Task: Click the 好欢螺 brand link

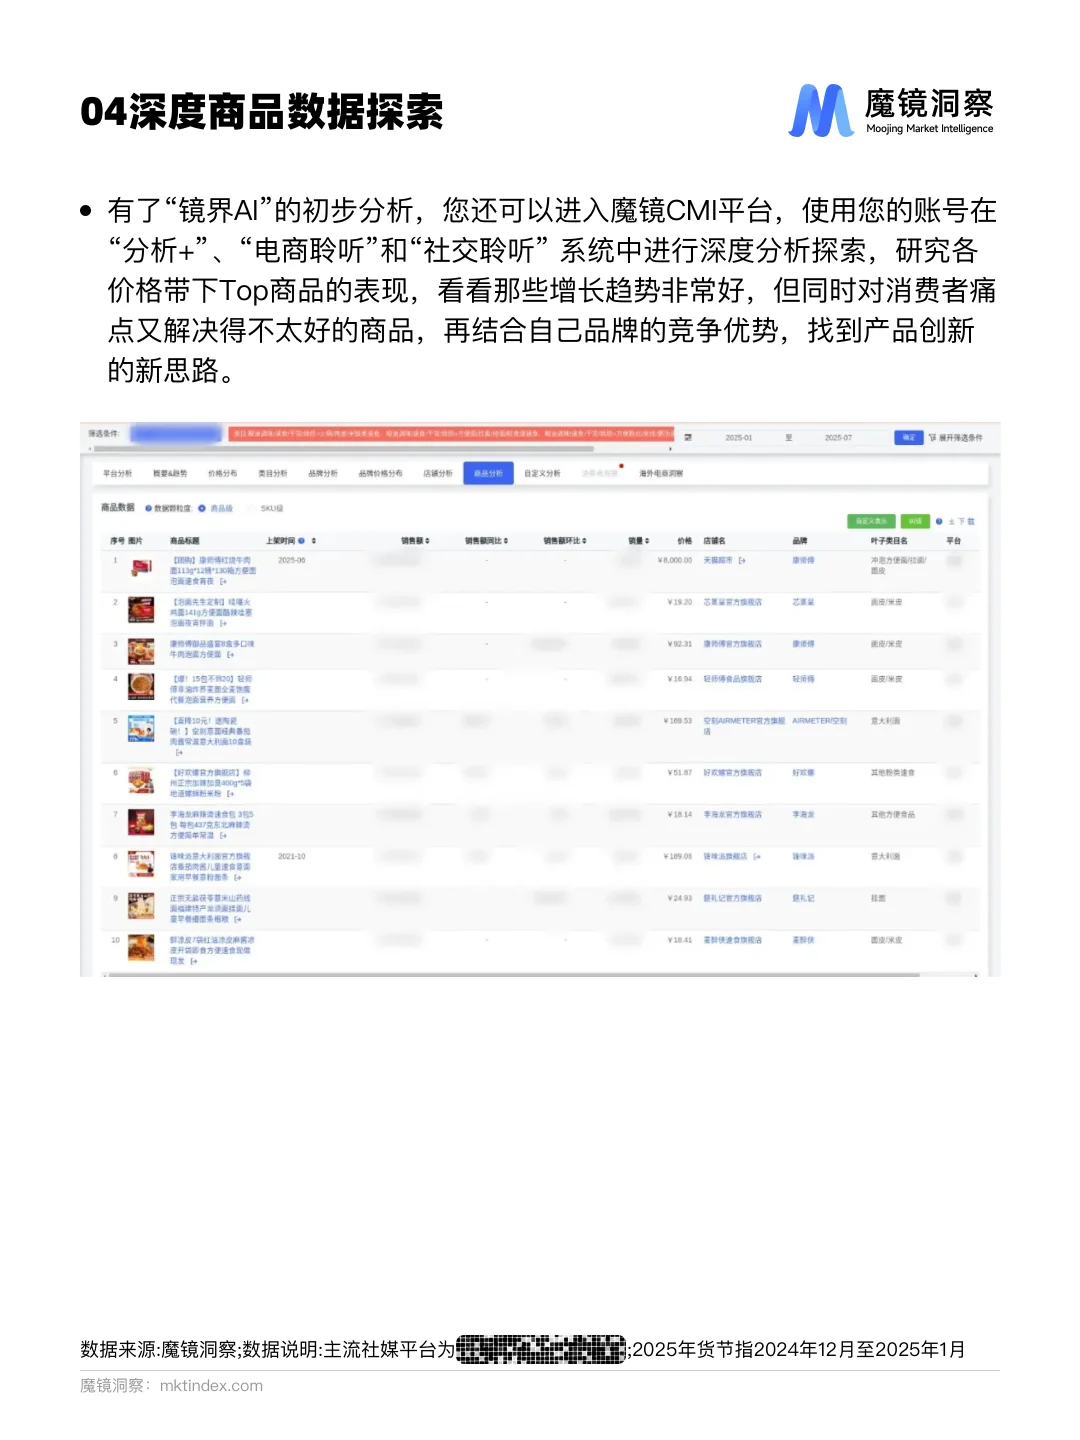Action: pos(803,773)
